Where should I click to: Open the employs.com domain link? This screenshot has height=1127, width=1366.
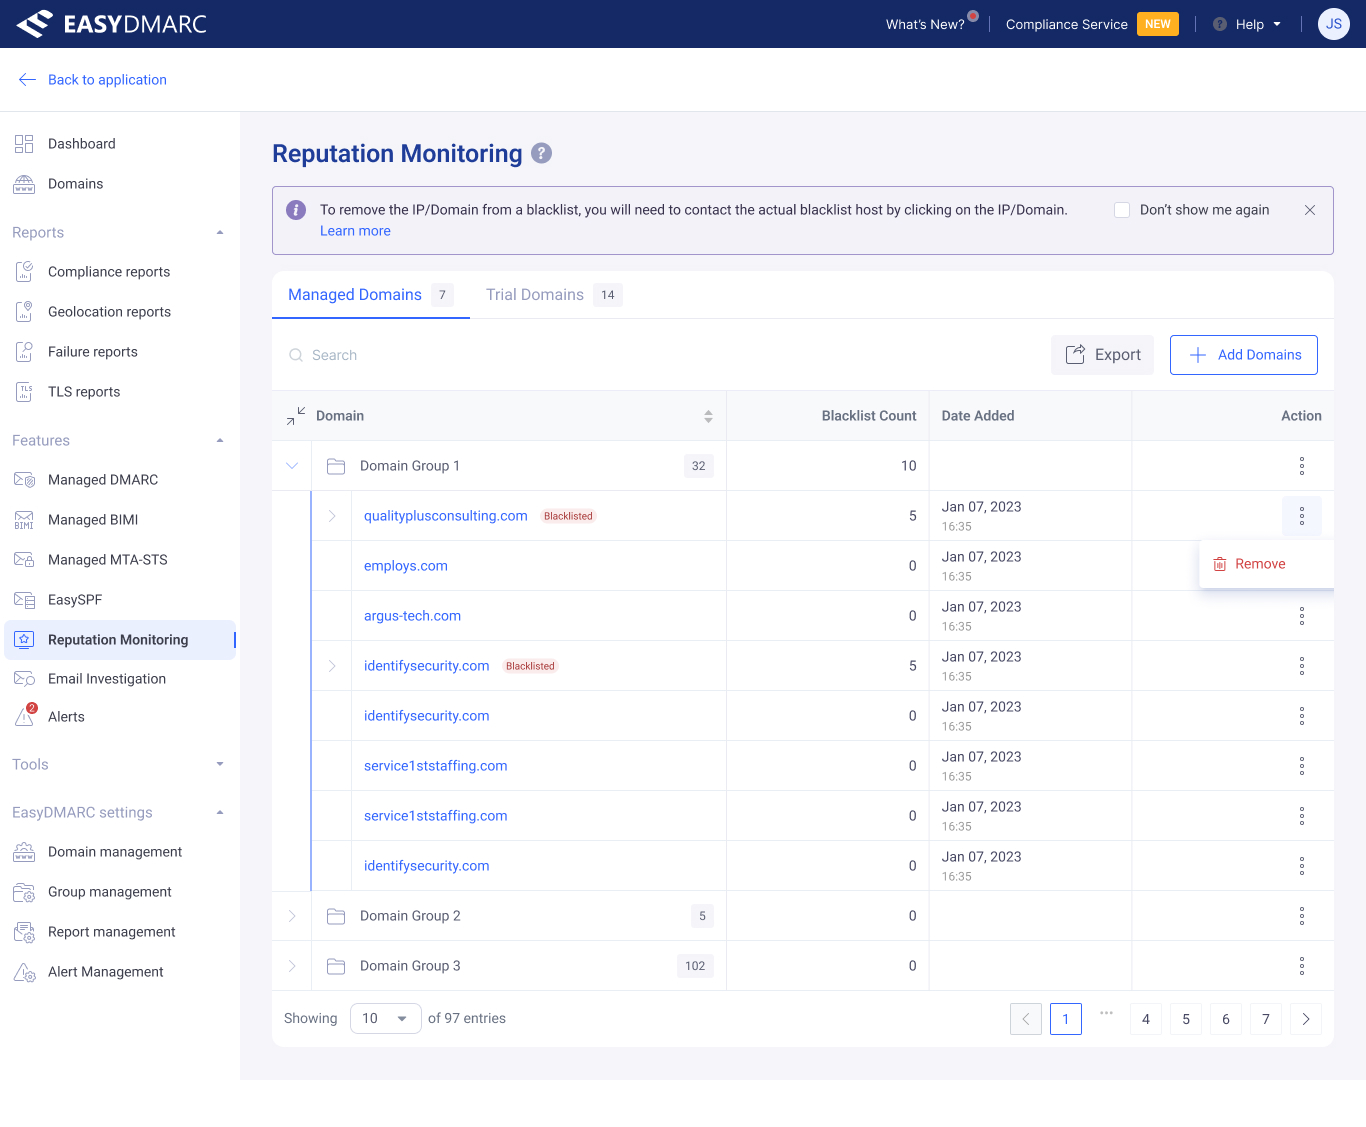coord(406,566)
